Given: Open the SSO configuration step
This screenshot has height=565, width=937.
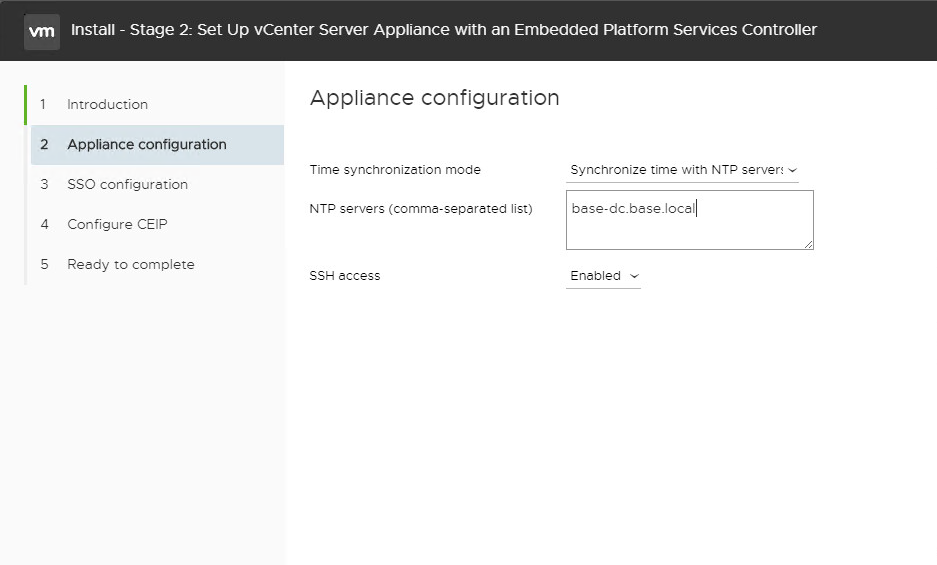Looking at the screenshot, I should point(127,184).
